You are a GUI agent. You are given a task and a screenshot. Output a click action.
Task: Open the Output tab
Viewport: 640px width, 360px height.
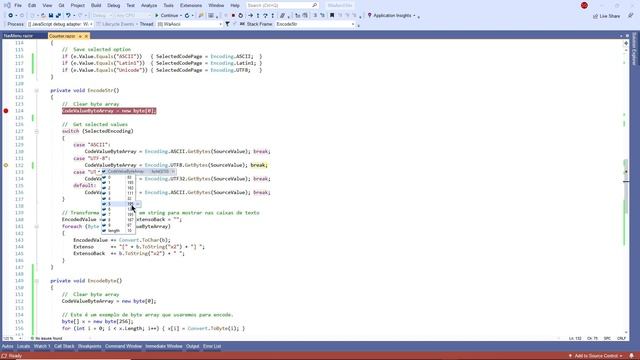(x=193, y=347)
